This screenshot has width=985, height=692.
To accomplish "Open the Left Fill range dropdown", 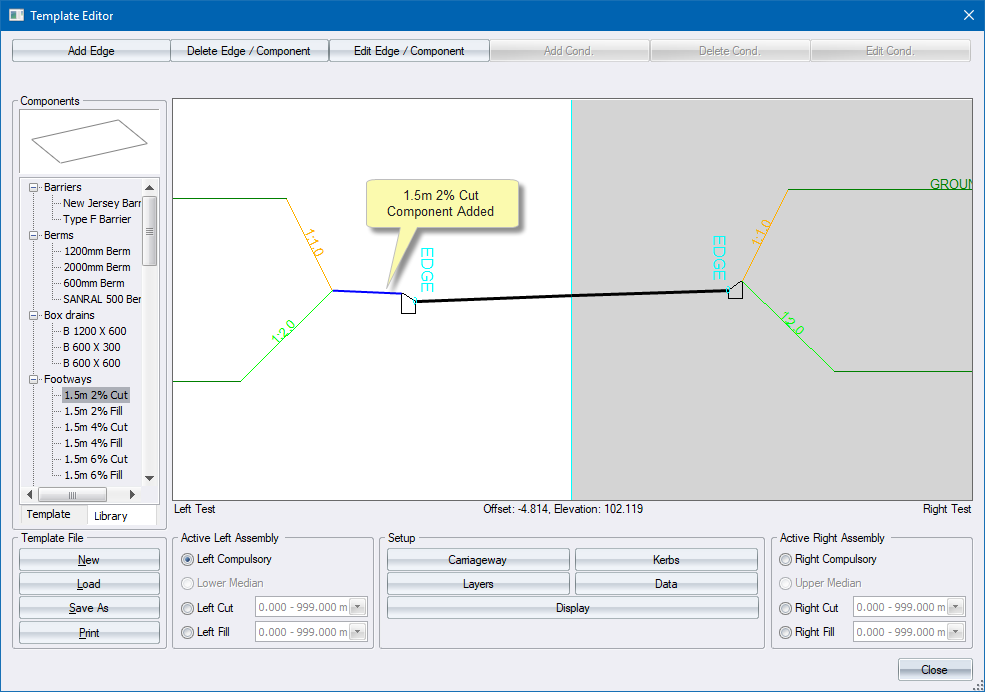I will point(358,632).
